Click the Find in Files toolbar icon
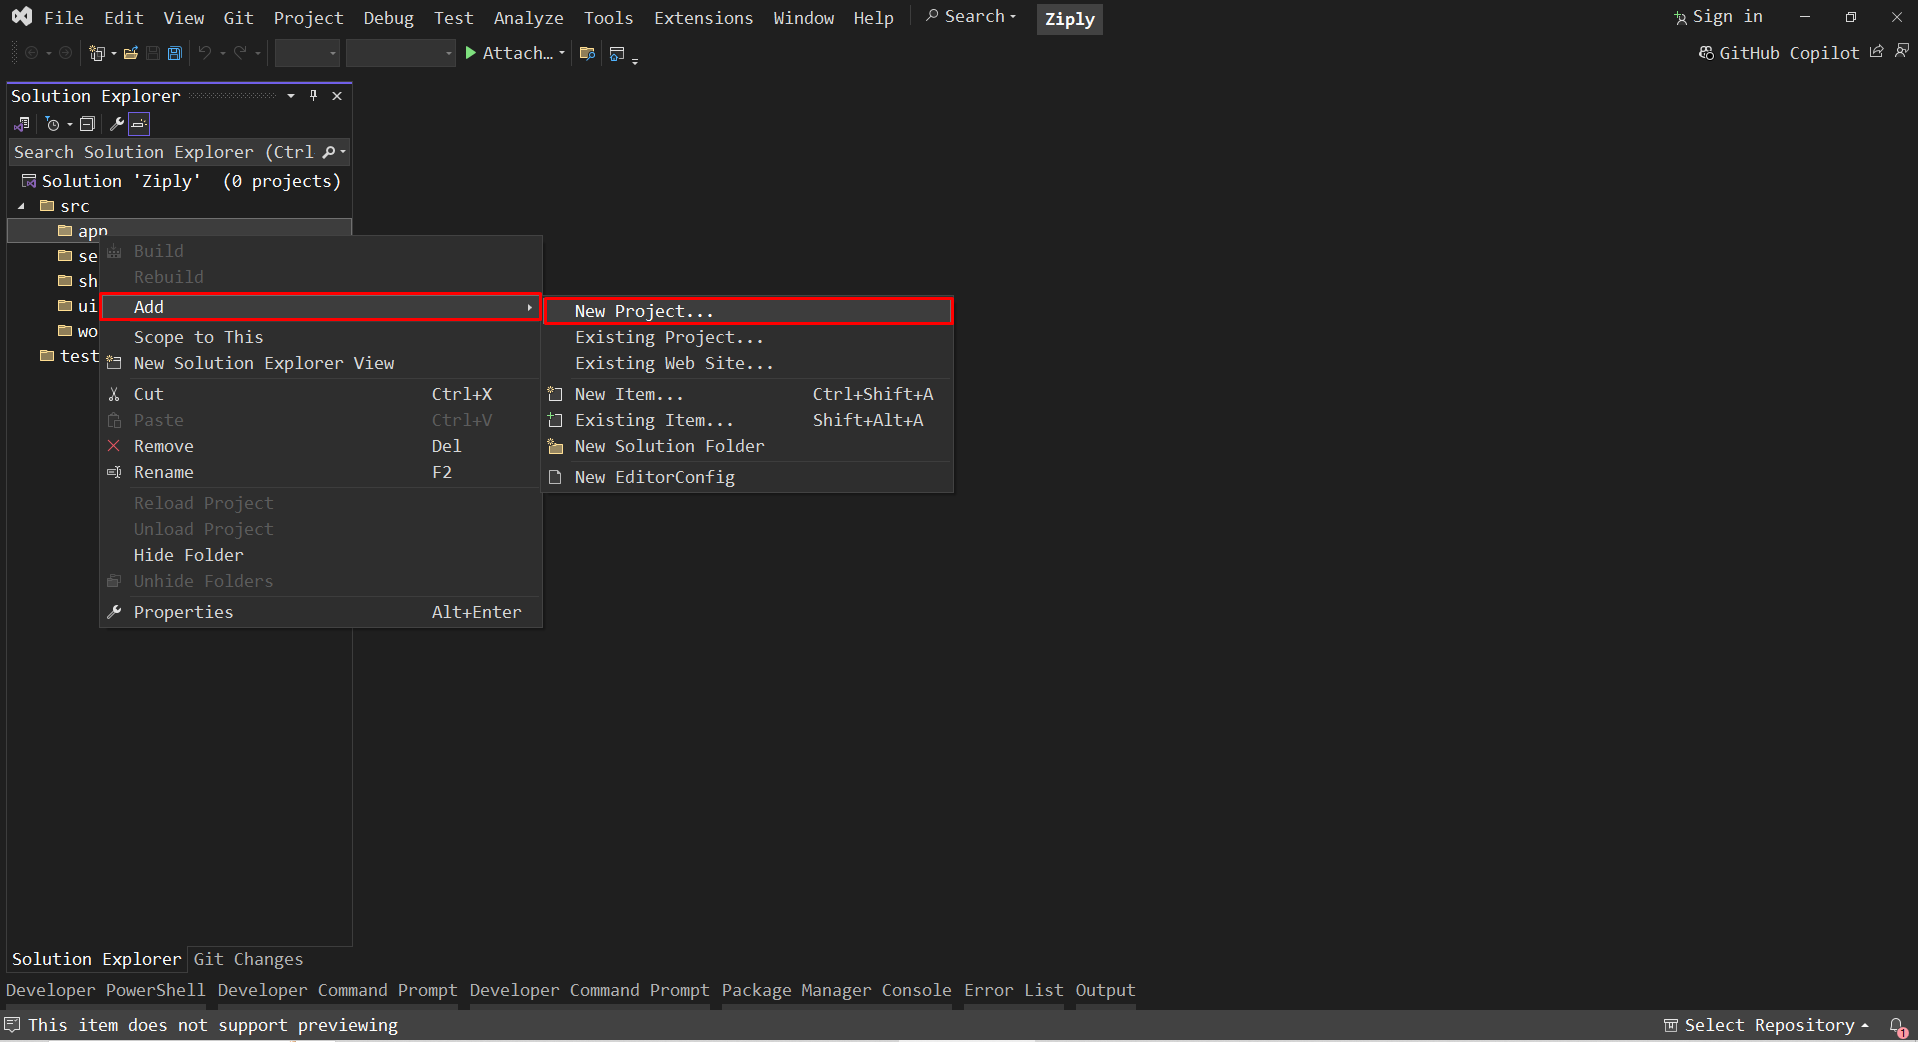 pyautogui.click(x=588, y=53)
